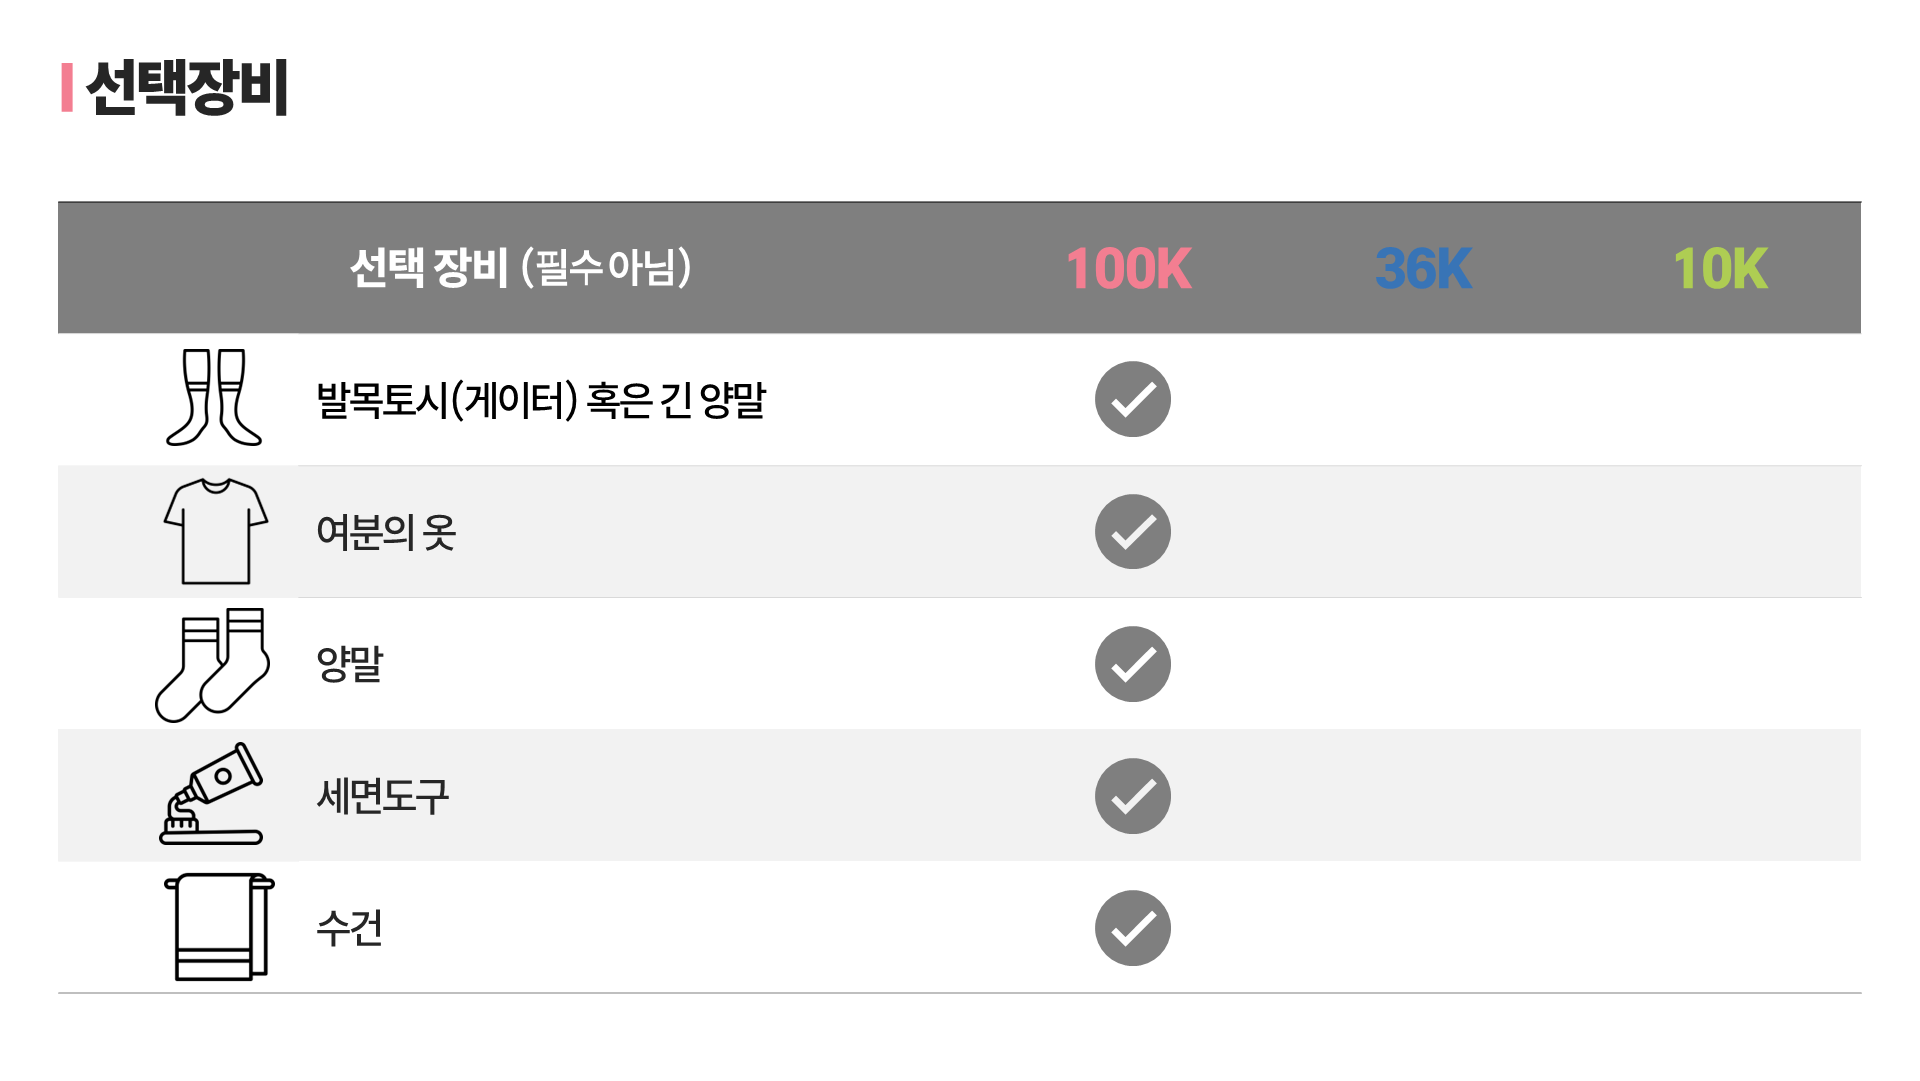Click the 선택장비 page title

(x=188, y=87)
